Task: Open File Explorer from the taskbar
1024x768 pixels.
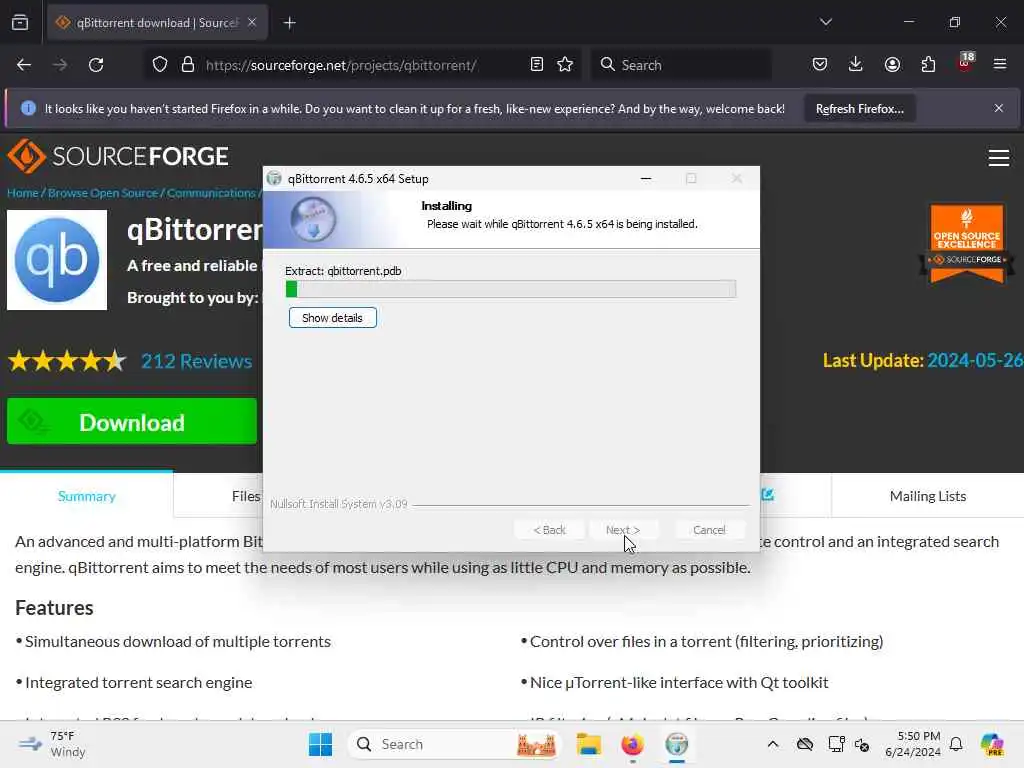Action: pyautogui.click(x=588, y=744)
